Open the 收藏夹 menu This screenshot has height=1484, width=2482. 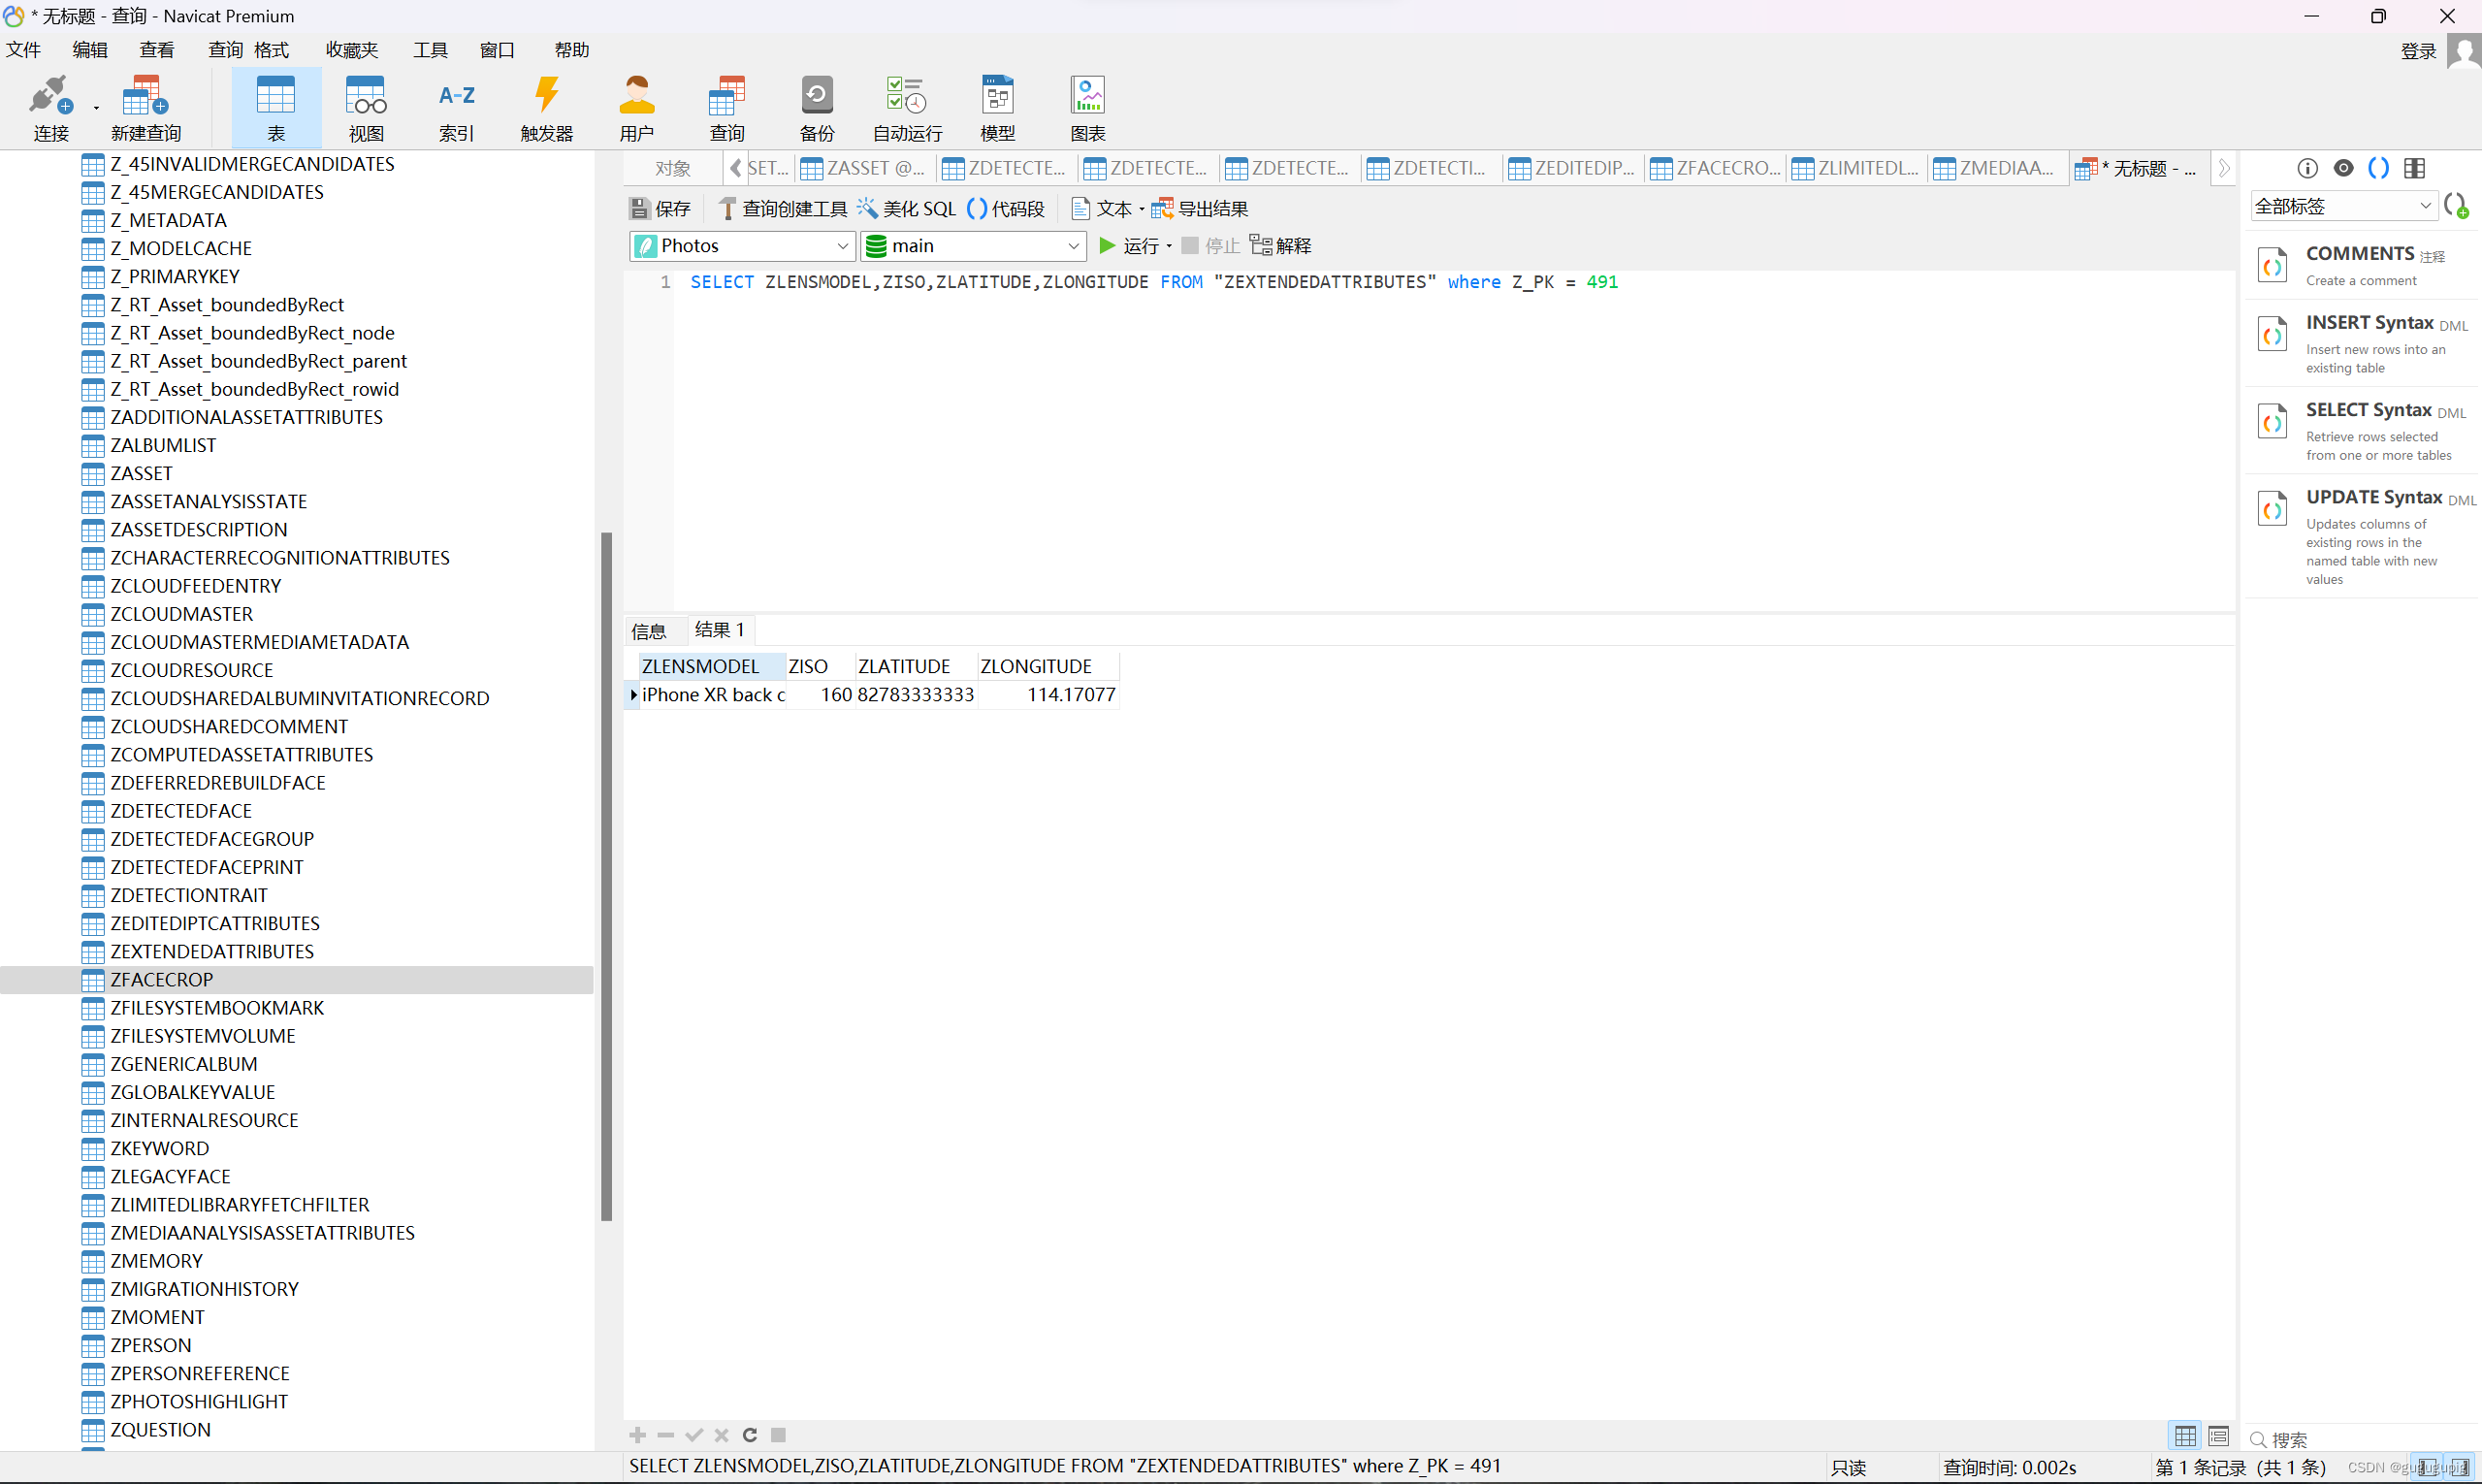[351, 50]
